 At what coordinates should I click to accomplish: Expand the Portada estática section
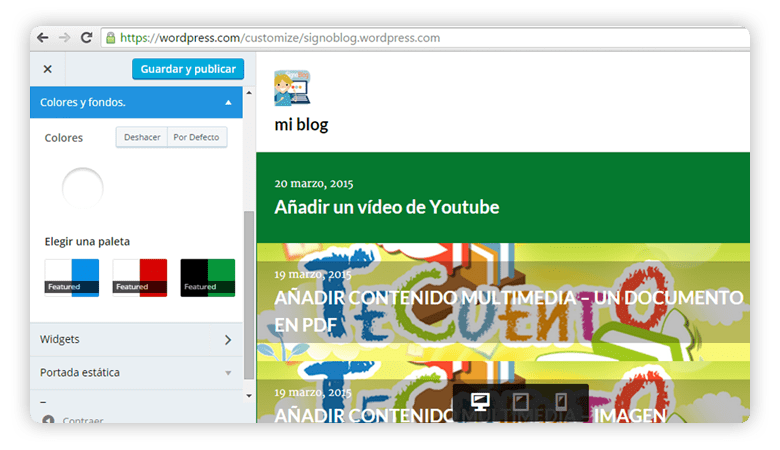click(x=136, y=373)
